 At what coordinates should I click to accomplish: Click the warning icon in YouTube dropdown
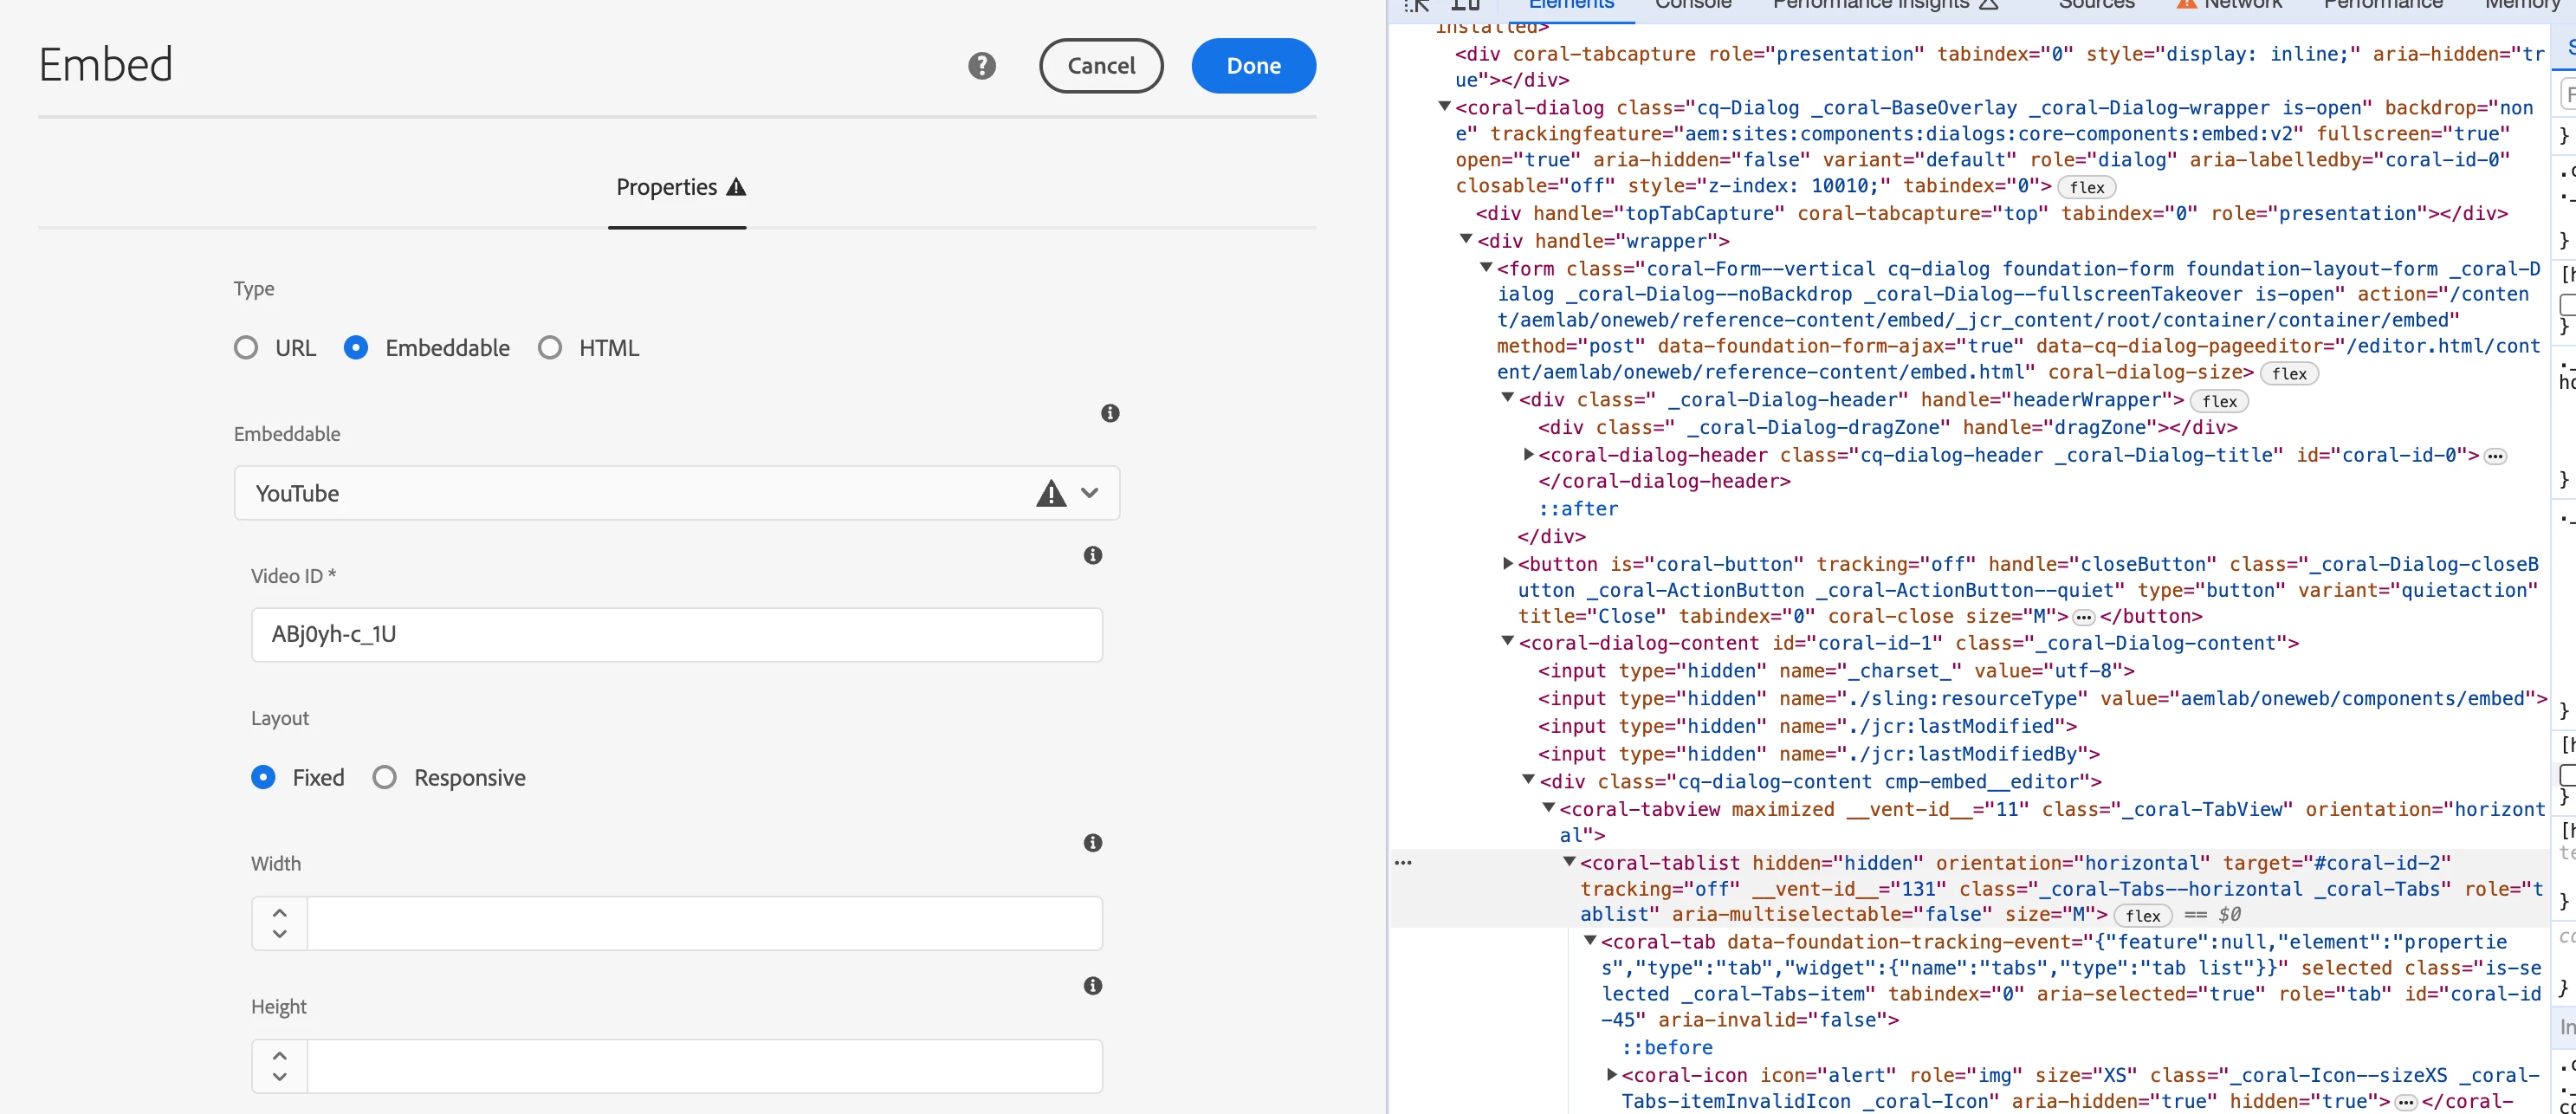click(1050, 493)
